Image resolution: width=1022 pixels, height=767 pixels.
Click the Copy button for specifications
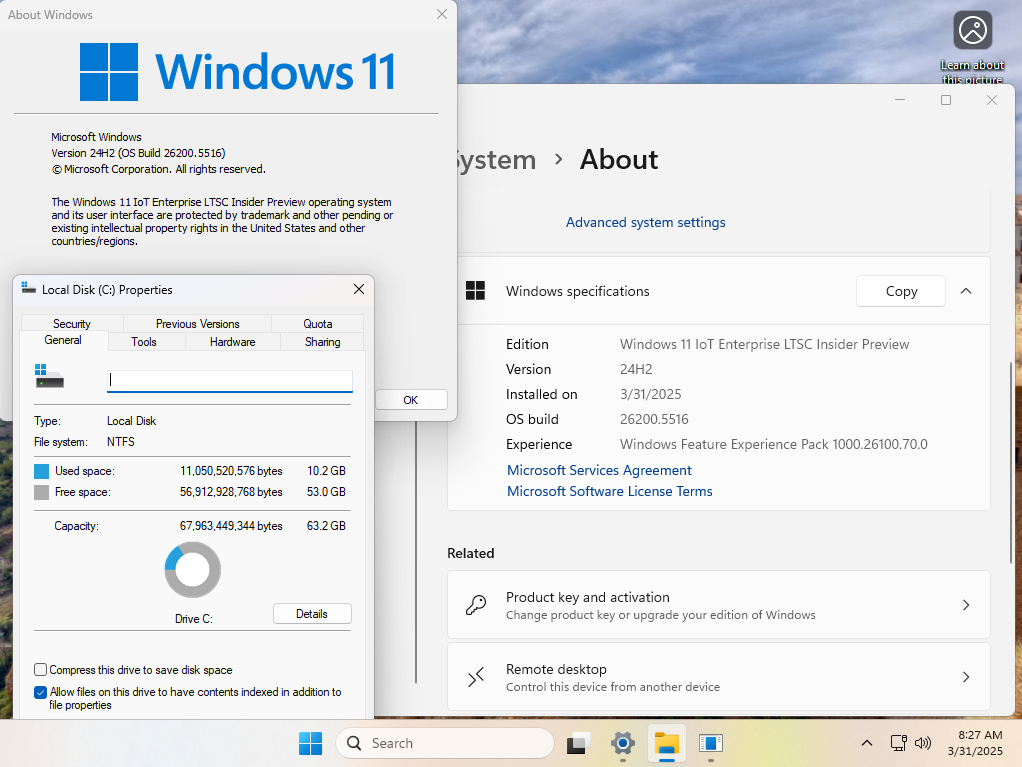901,291
